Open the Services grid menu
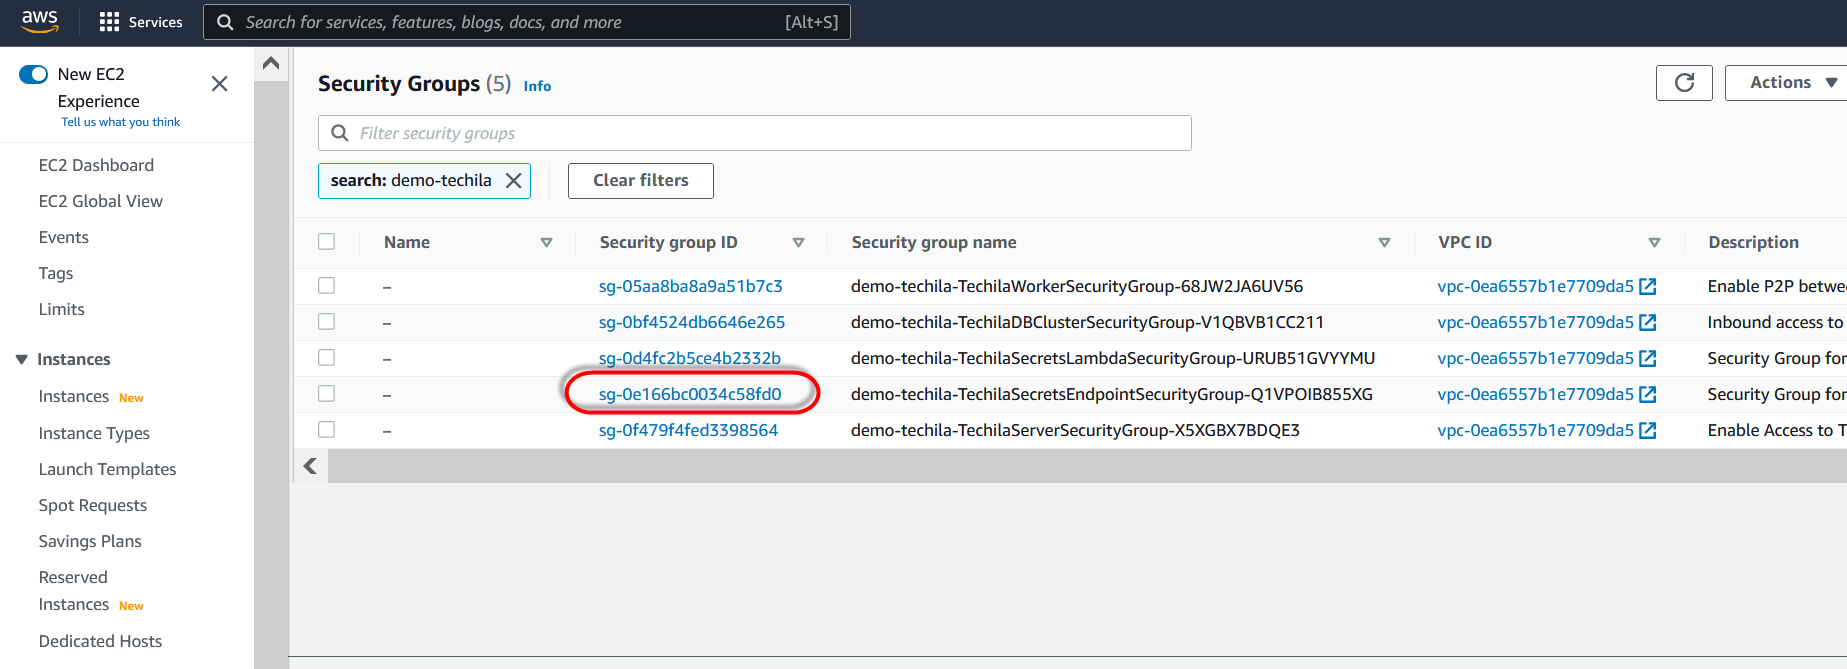 tap(109, 22)
